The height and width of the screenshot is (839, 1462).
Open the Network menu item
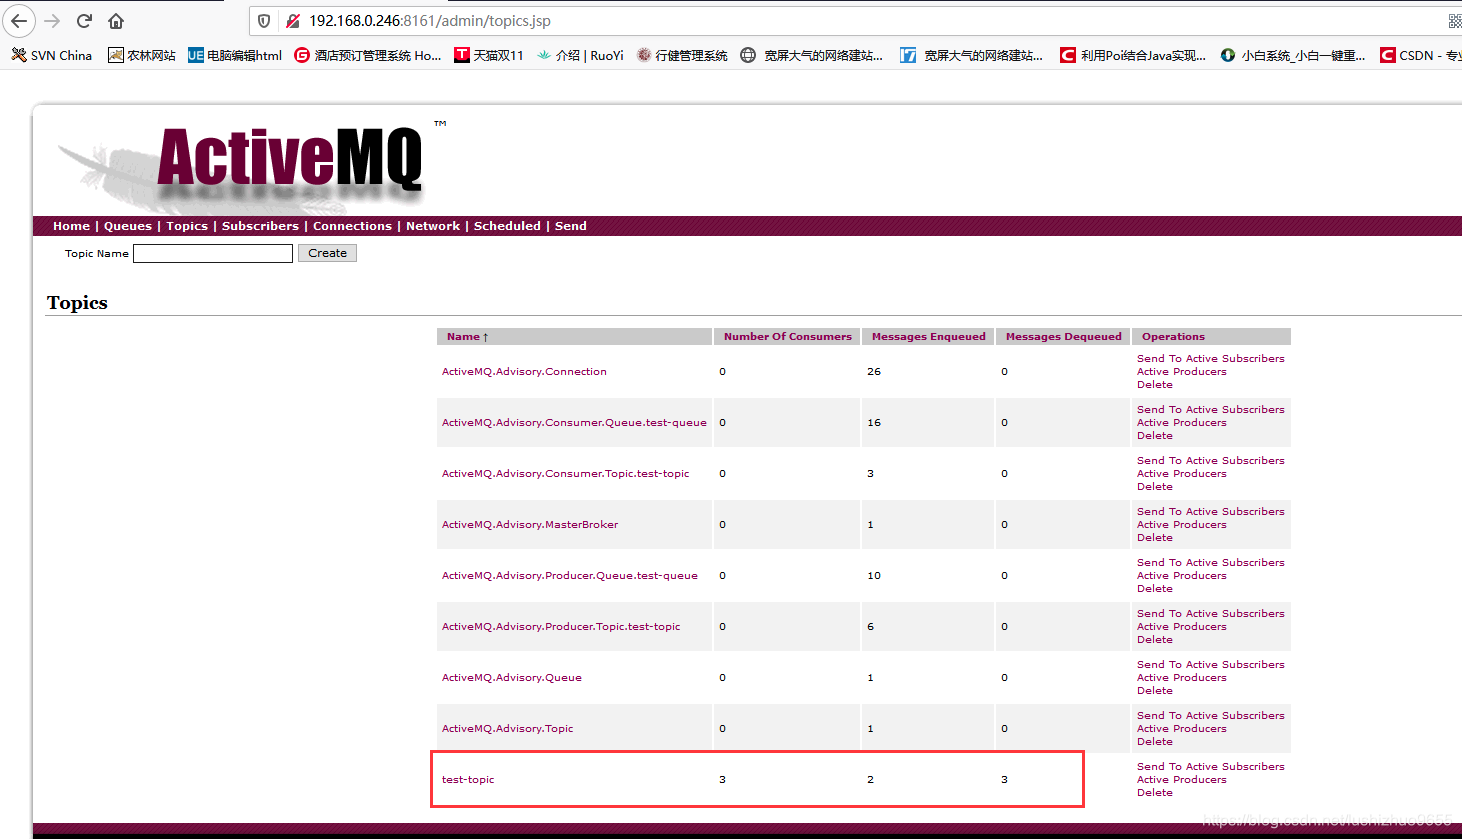click(x=433, y=226)
